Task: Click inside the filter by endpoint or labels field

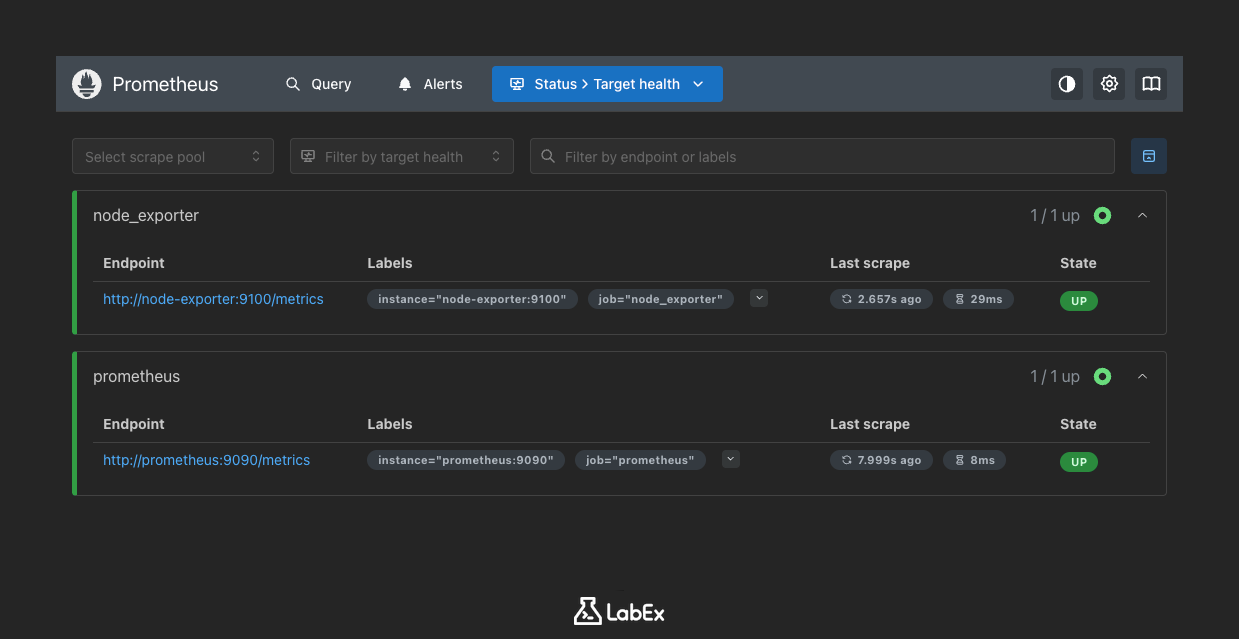Action: [x=800, y=156]
